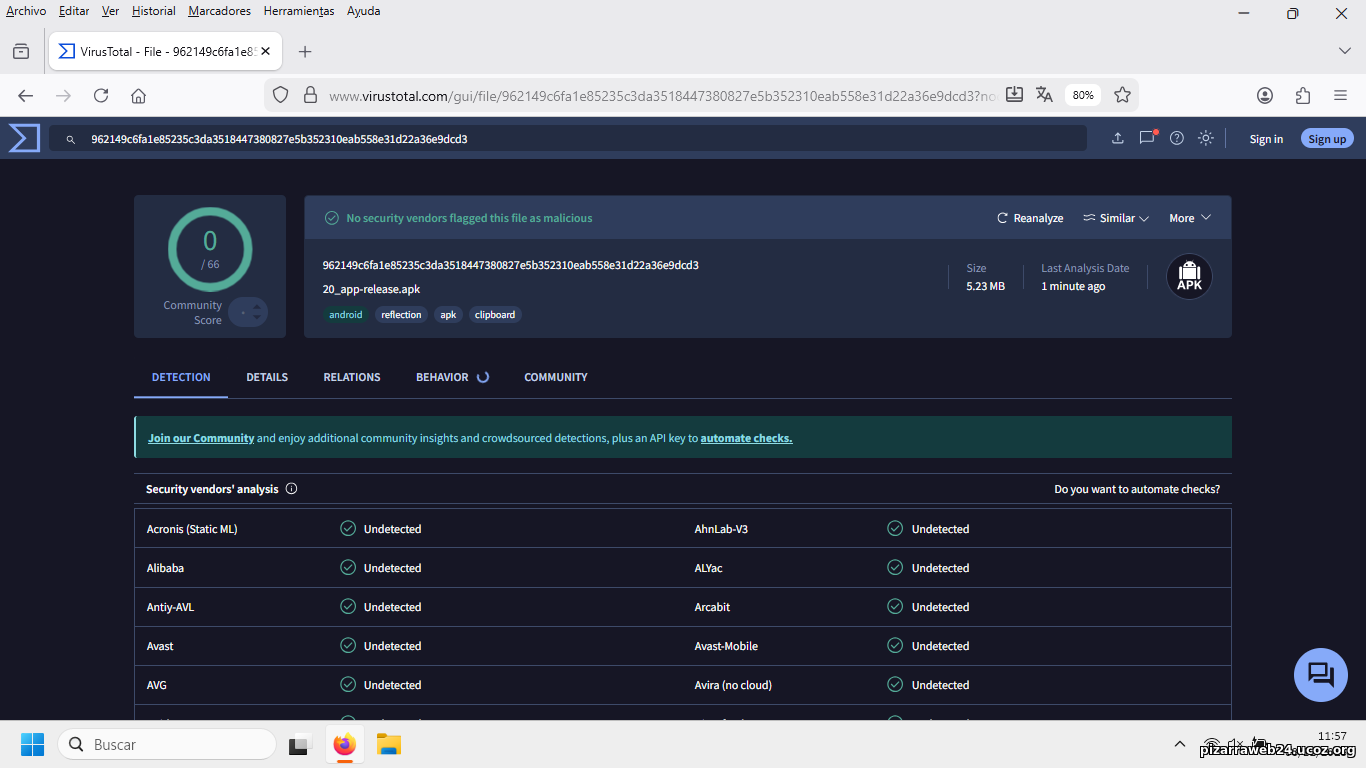Bookmark this page with star icon
Viewport: 1366px width, 768px height.
1122,95
